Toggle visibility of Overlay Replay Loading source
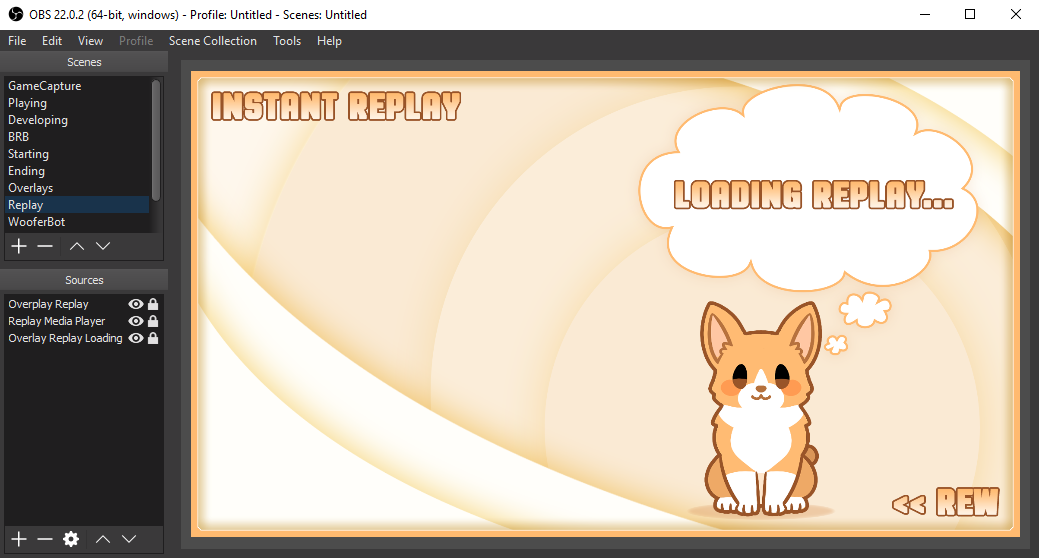The image size is (1039, 558). (136, 338)
